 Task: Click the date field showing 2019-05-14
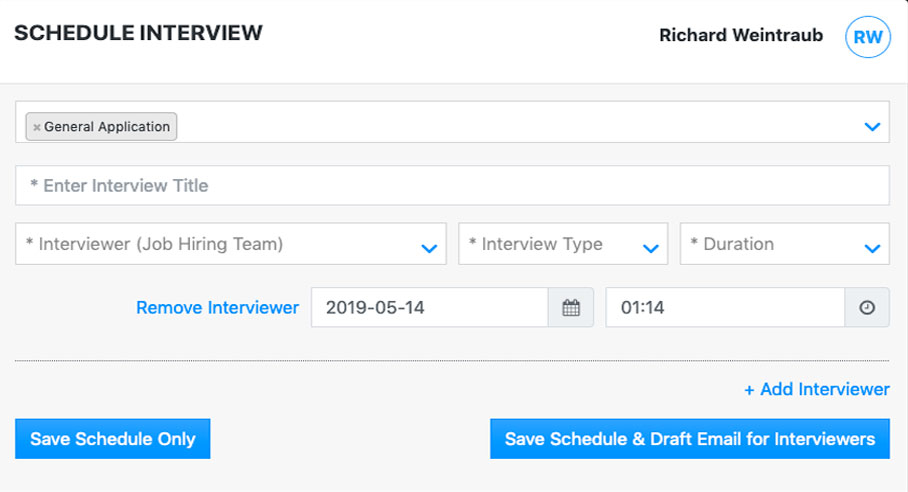[430, 308]
